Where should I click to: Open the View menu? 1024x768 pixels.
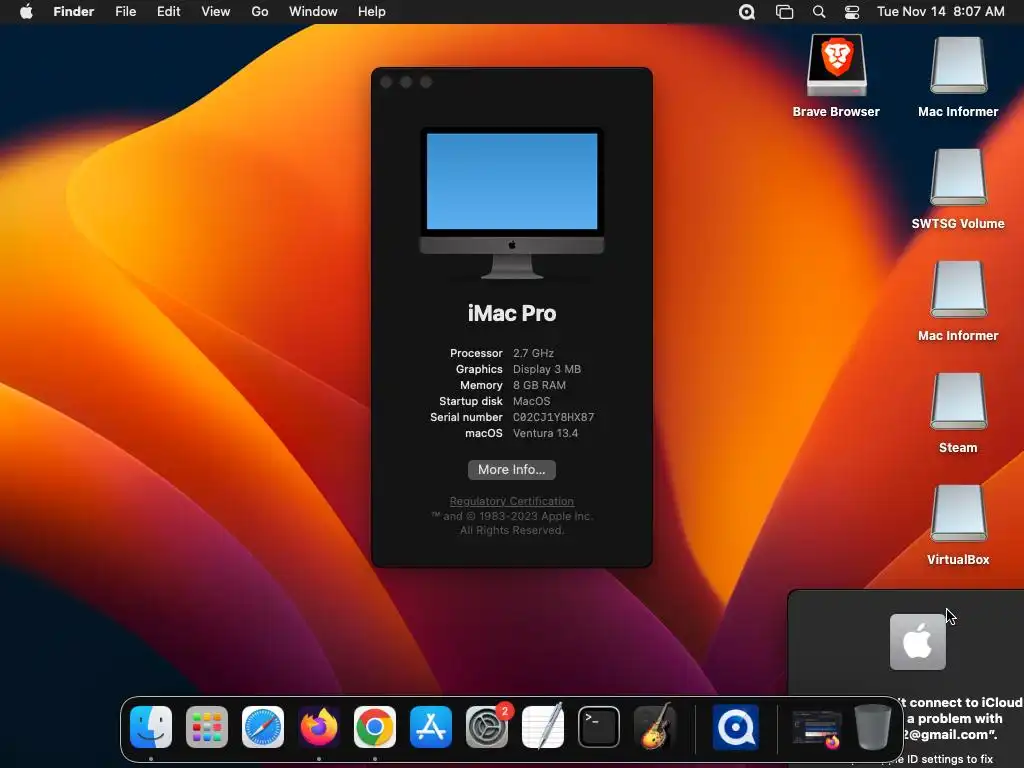click(x=216, y=11)
